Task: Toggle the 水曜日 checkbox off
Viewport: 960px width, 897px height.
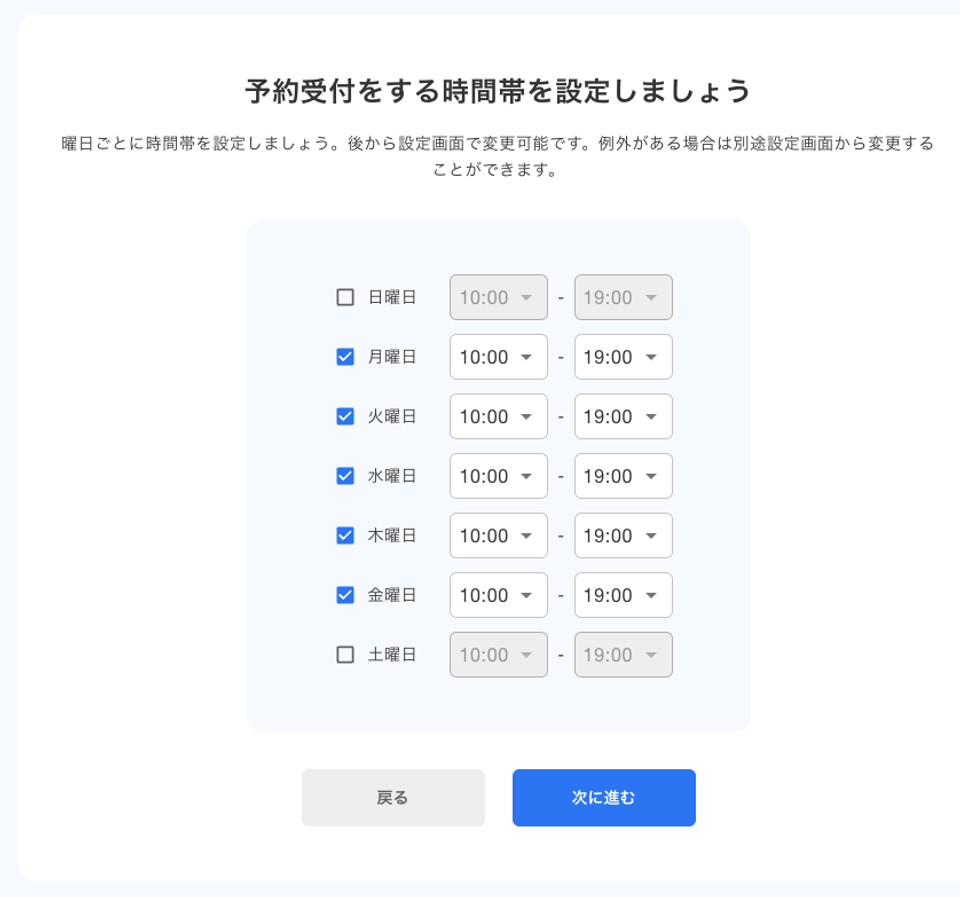Action: [x=345, y=476]
